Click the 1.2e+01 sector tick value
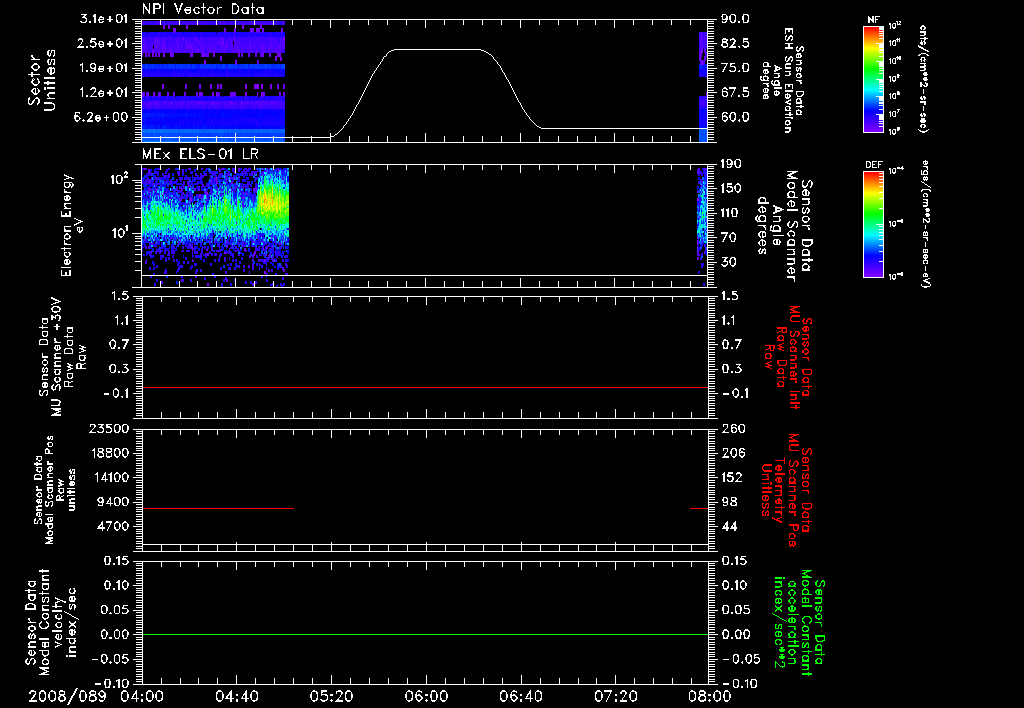This screenshot has width=1024, height=708. [105, 92]
